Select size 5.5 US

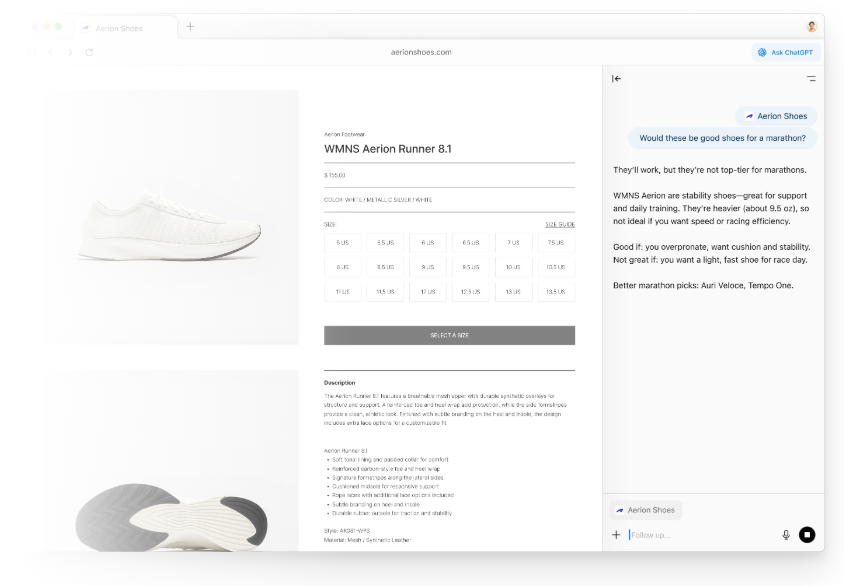coord(385,243)
